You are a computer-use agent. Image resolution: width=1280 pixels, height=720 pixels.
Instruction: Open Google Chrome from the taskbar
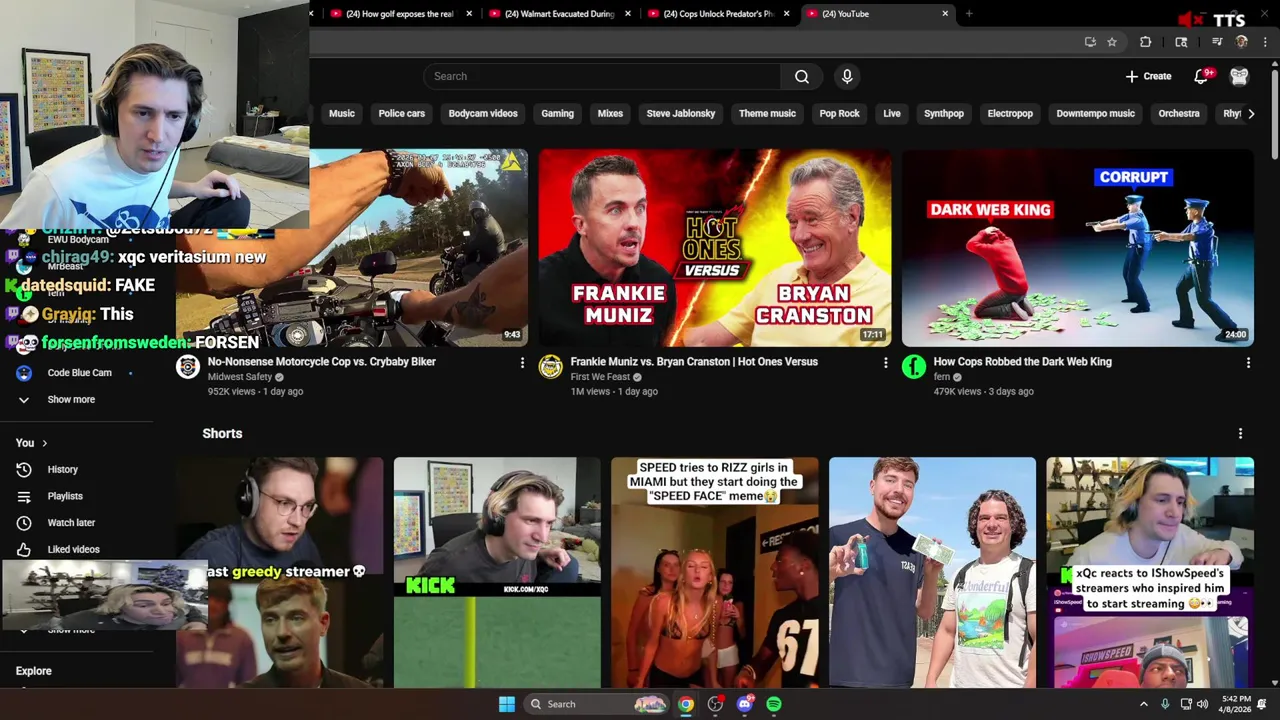686,704
